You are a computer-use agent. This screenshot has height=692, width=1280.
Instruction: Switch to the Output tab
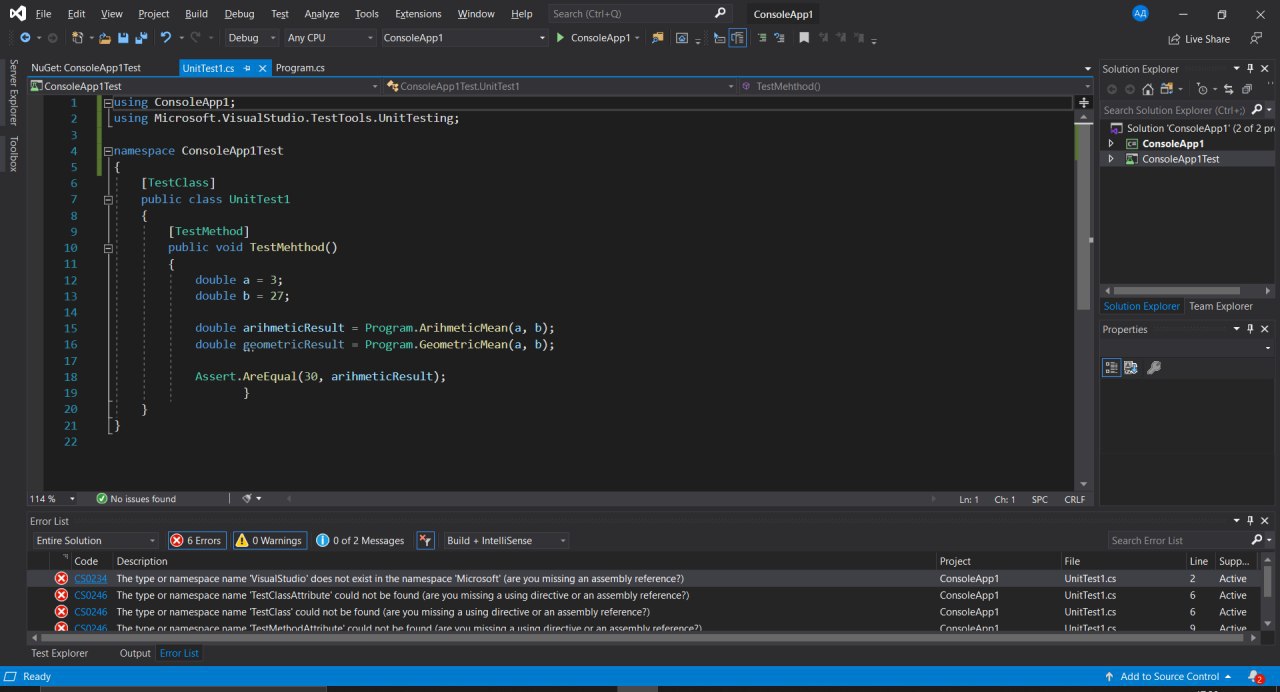click(x=135, y=653)
